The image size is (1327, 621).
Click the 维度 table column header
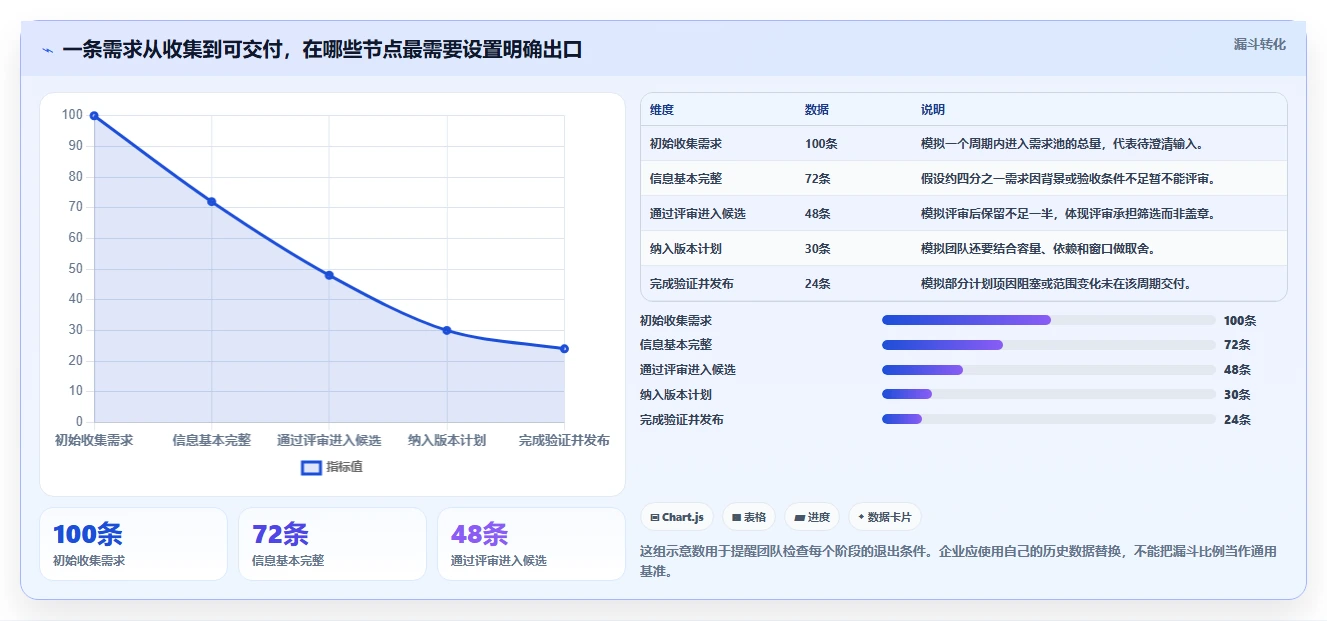[661, 110]
